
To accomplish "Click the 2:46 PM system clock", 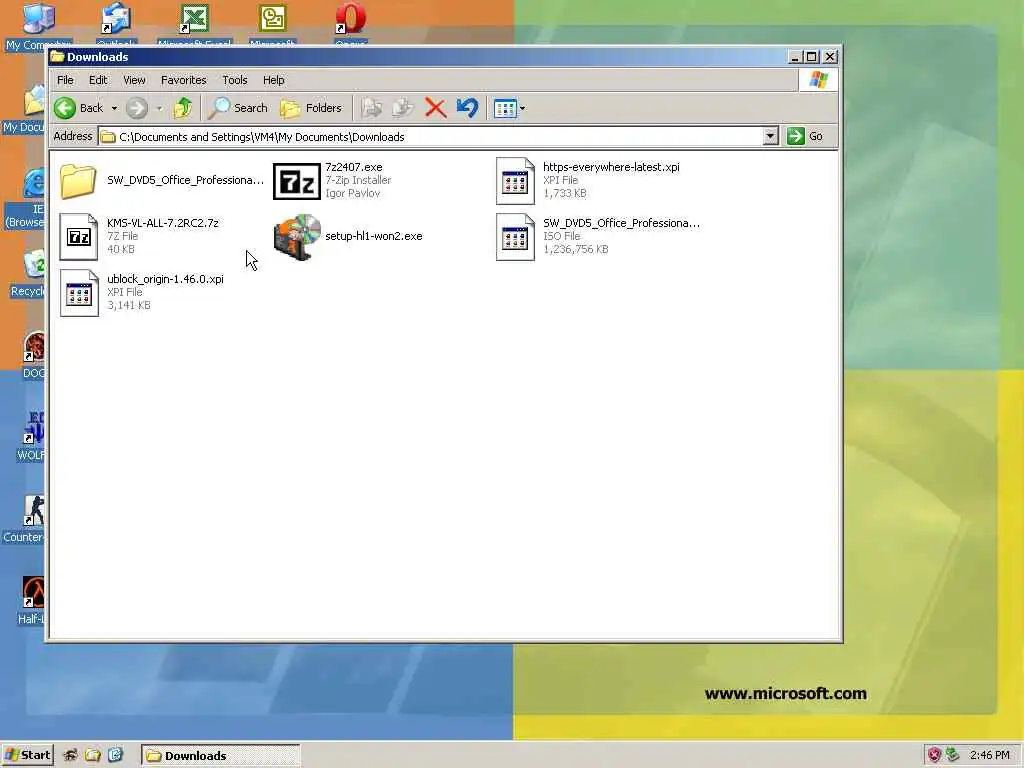I will point(989,755).
